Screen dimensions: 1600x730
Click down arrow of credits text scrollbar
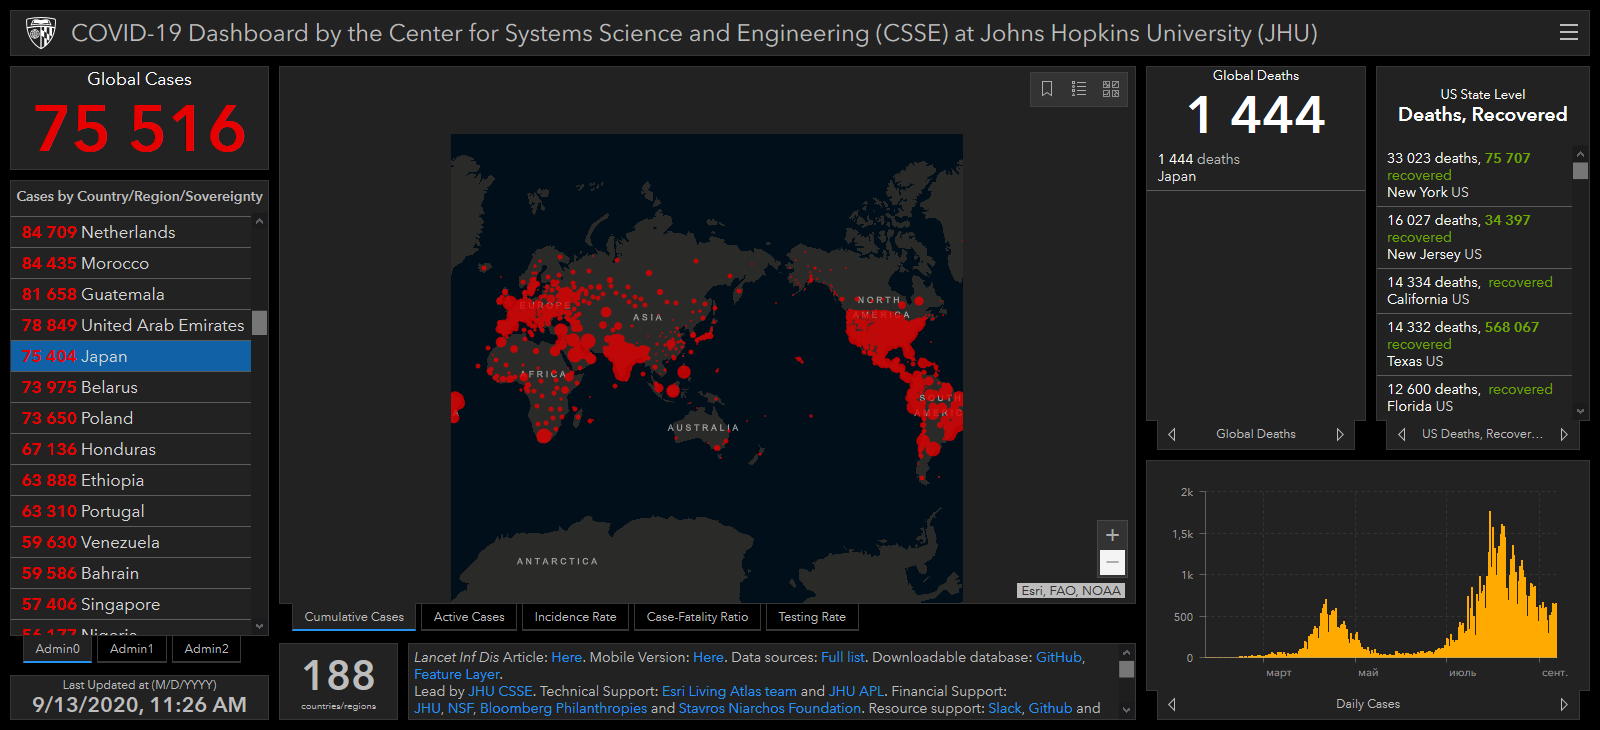tap(1127, 711)
